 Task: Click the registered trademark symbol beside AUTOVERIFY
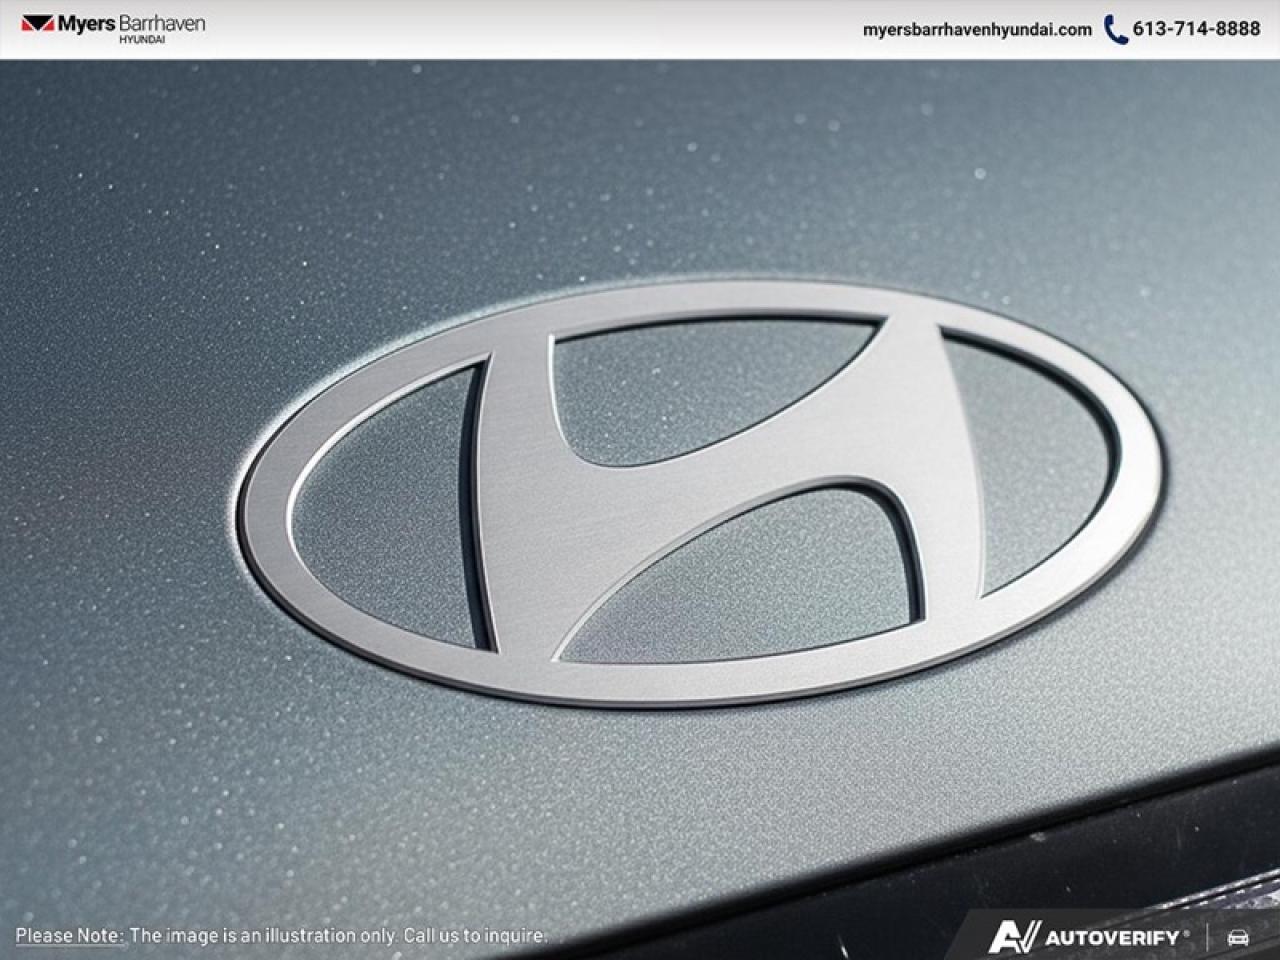tap(1188, 934)
